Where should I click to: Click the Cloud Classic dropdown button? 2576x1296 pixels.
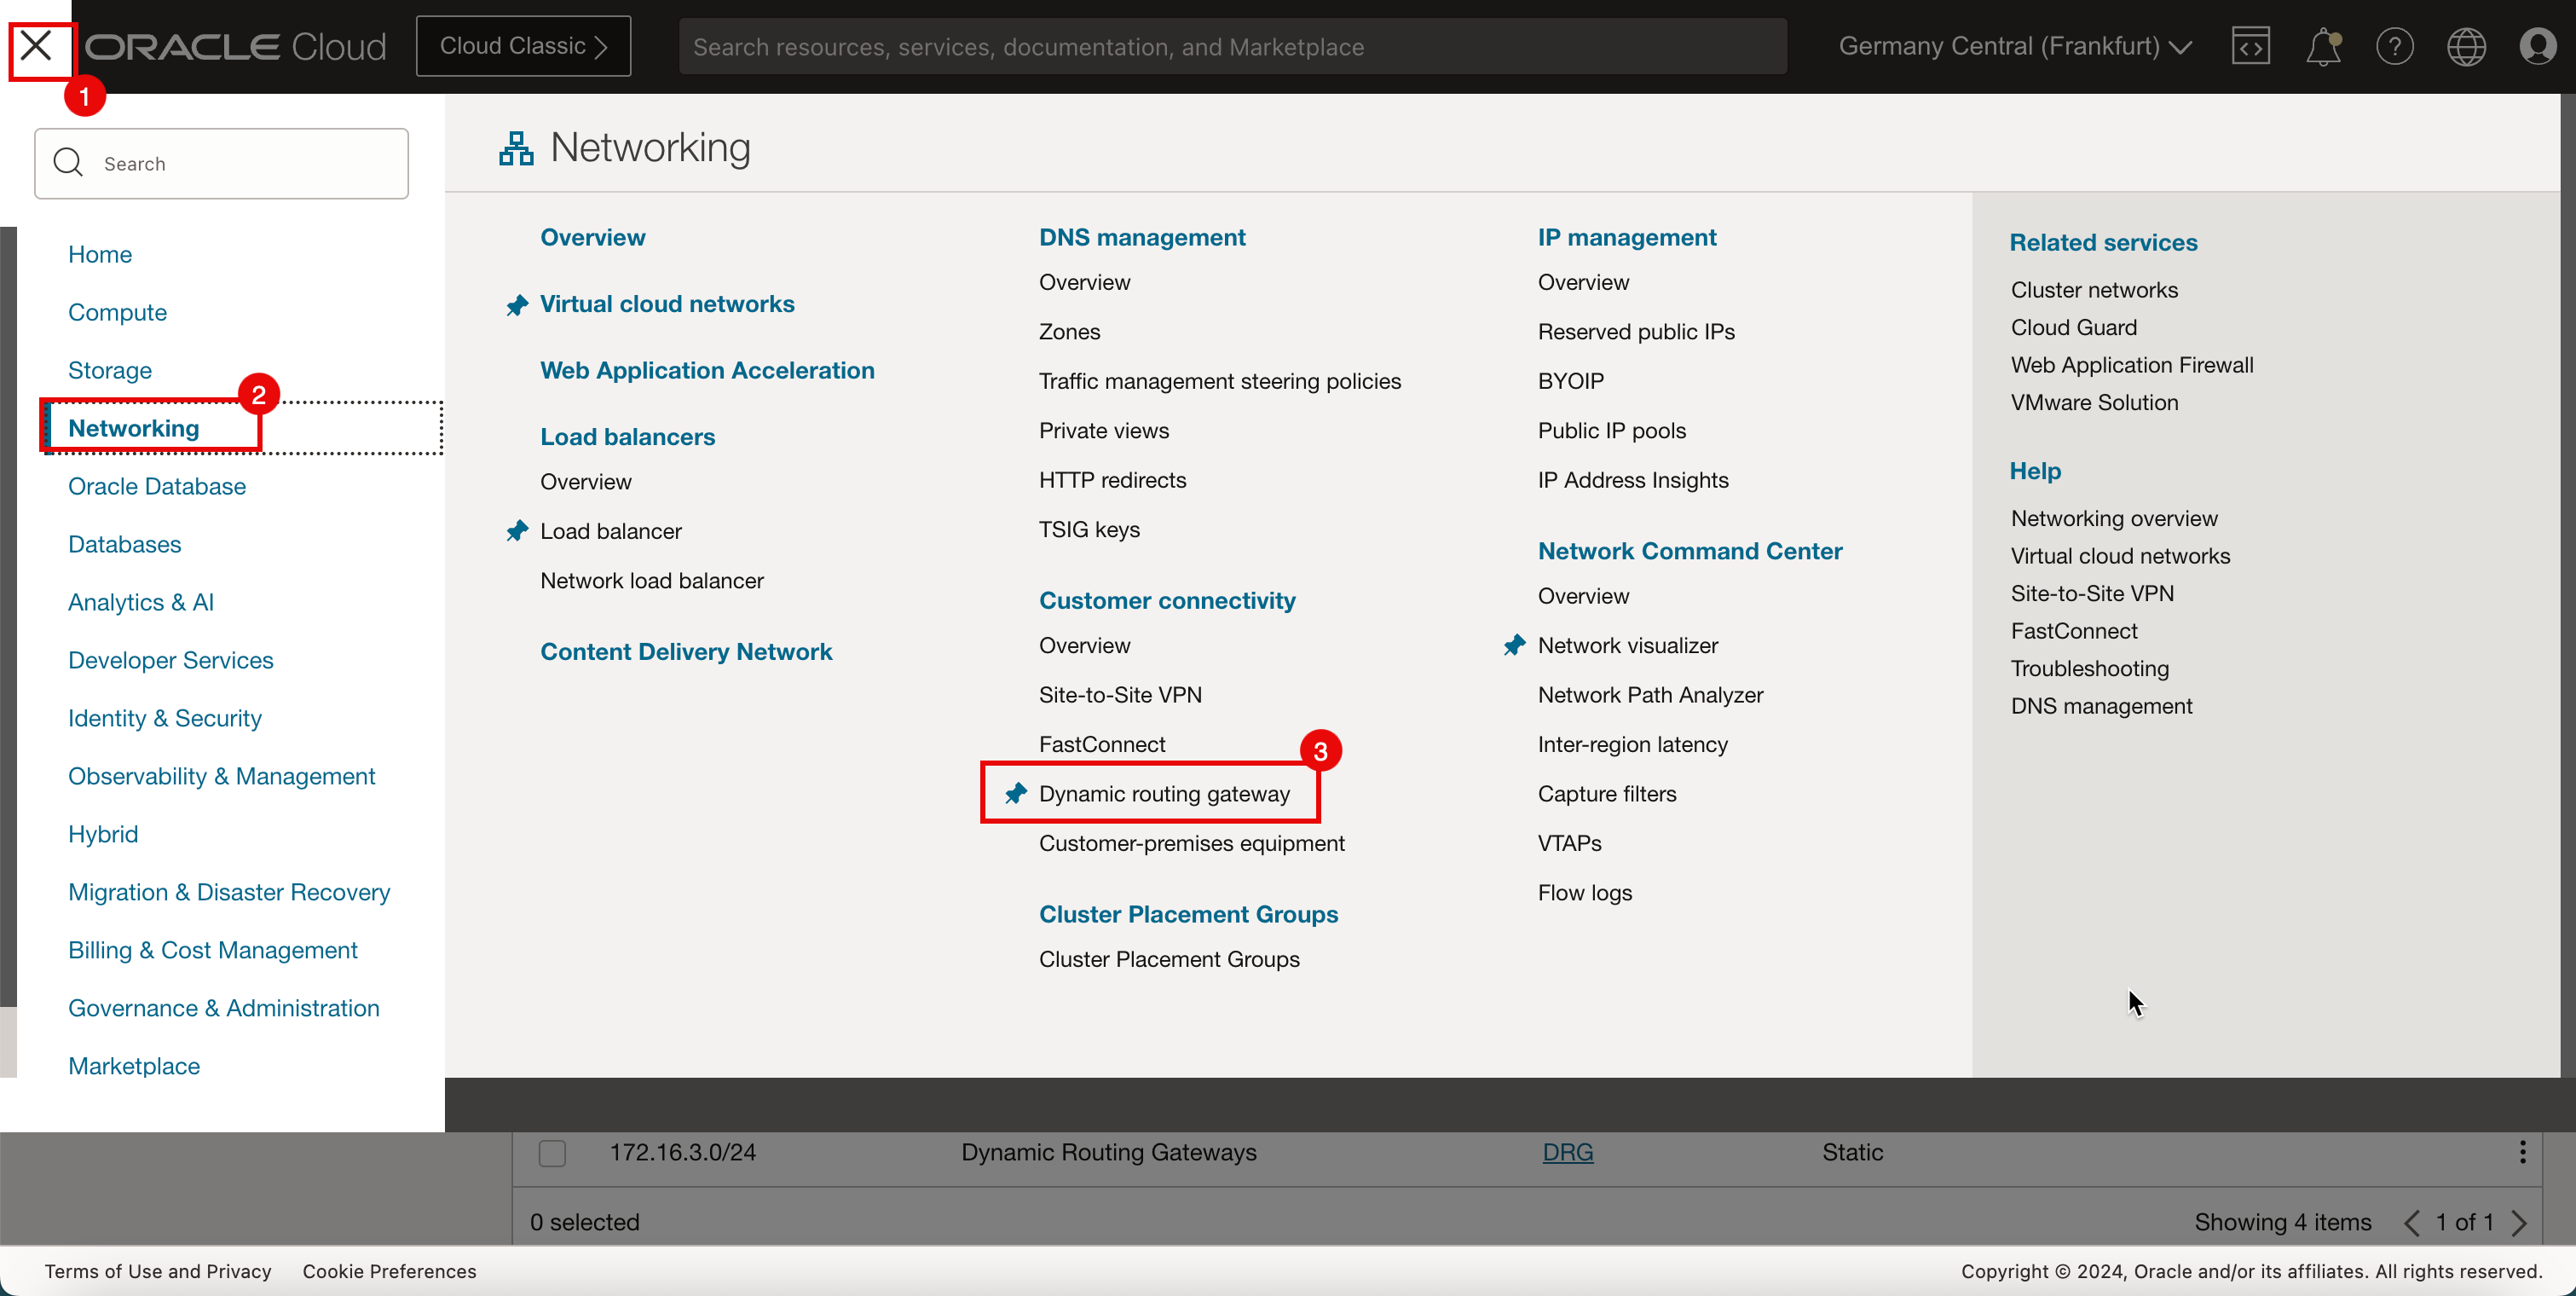(523, 44)
